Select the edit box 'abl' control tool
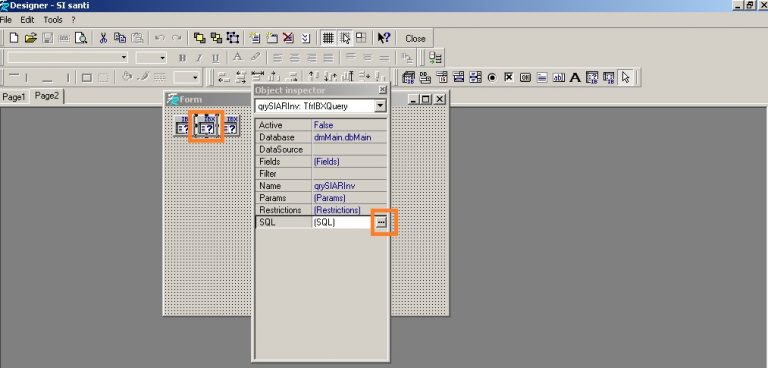The width and height of the screenshot is (768, 368). (558, 77)
